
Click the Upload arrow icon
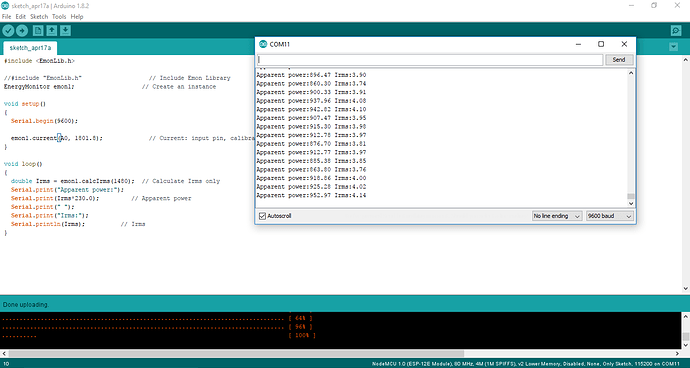pos(22,30)
